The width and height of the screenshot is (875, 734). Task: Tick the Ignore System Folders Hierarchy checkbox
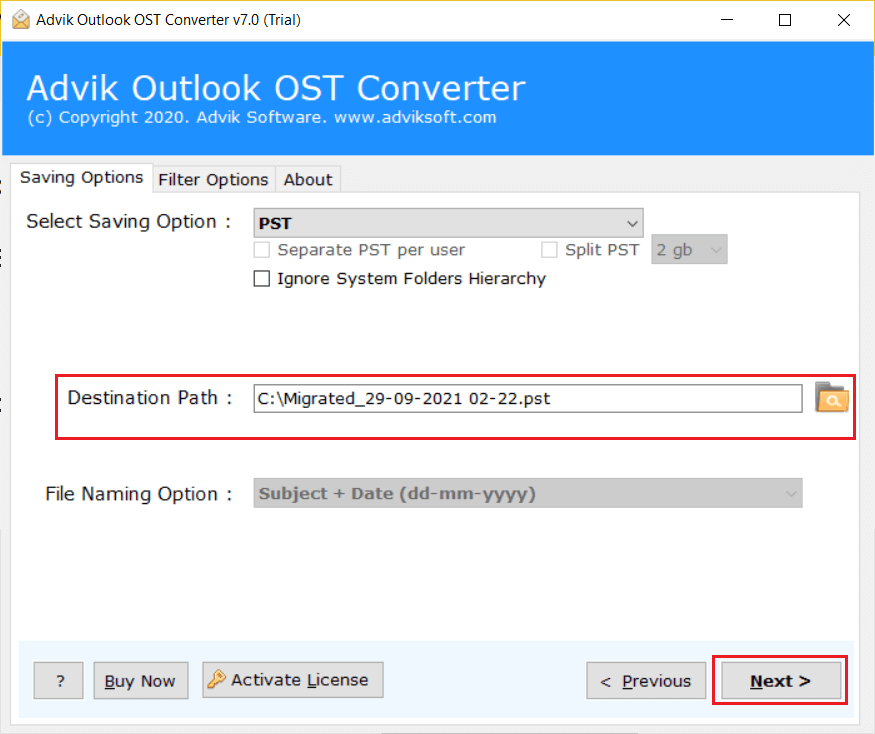click(262, 279)
